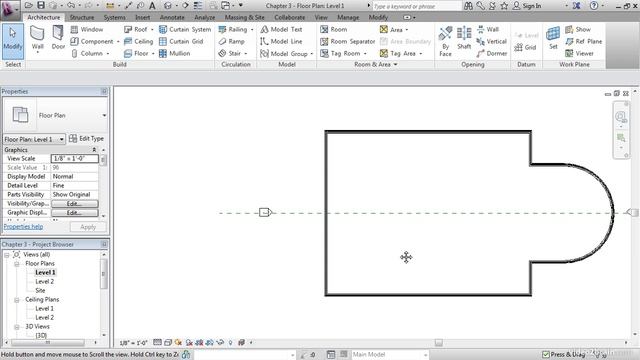The width and height of the screenshot is (640, 360).
Task: Open the Floor Plan: Level 1 selector dropdown
Action: 62,140
